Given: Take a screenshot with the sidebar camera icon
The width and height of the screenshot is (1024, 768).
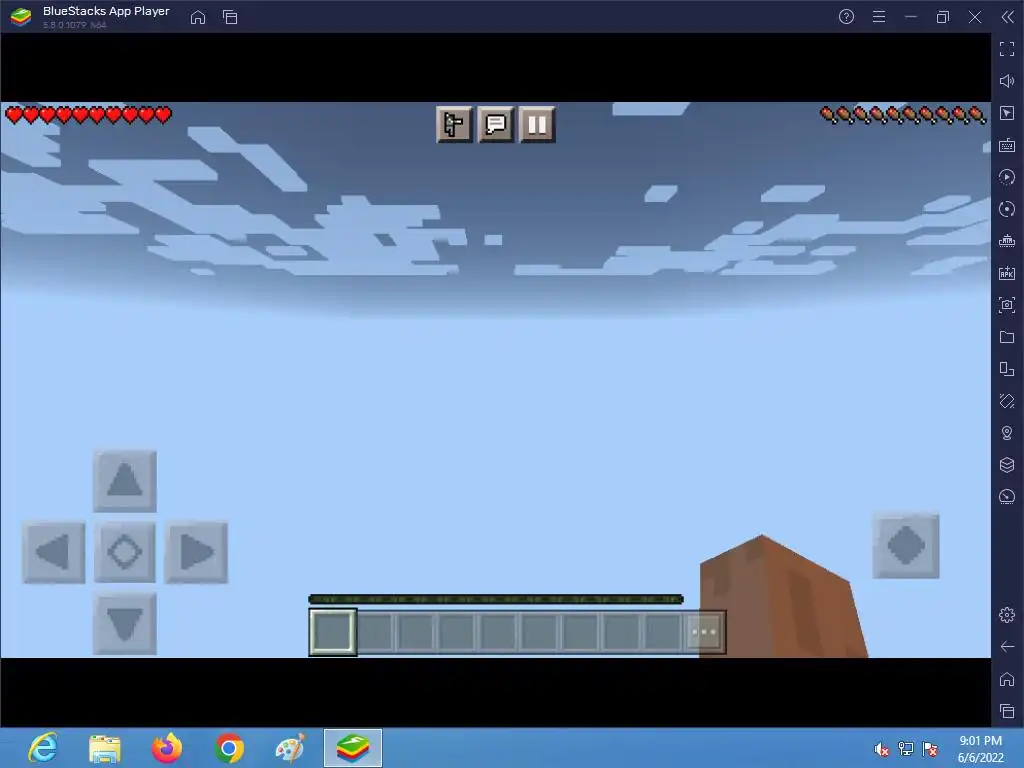Looking at the screenshot, I should click(x=1007, y=305).
